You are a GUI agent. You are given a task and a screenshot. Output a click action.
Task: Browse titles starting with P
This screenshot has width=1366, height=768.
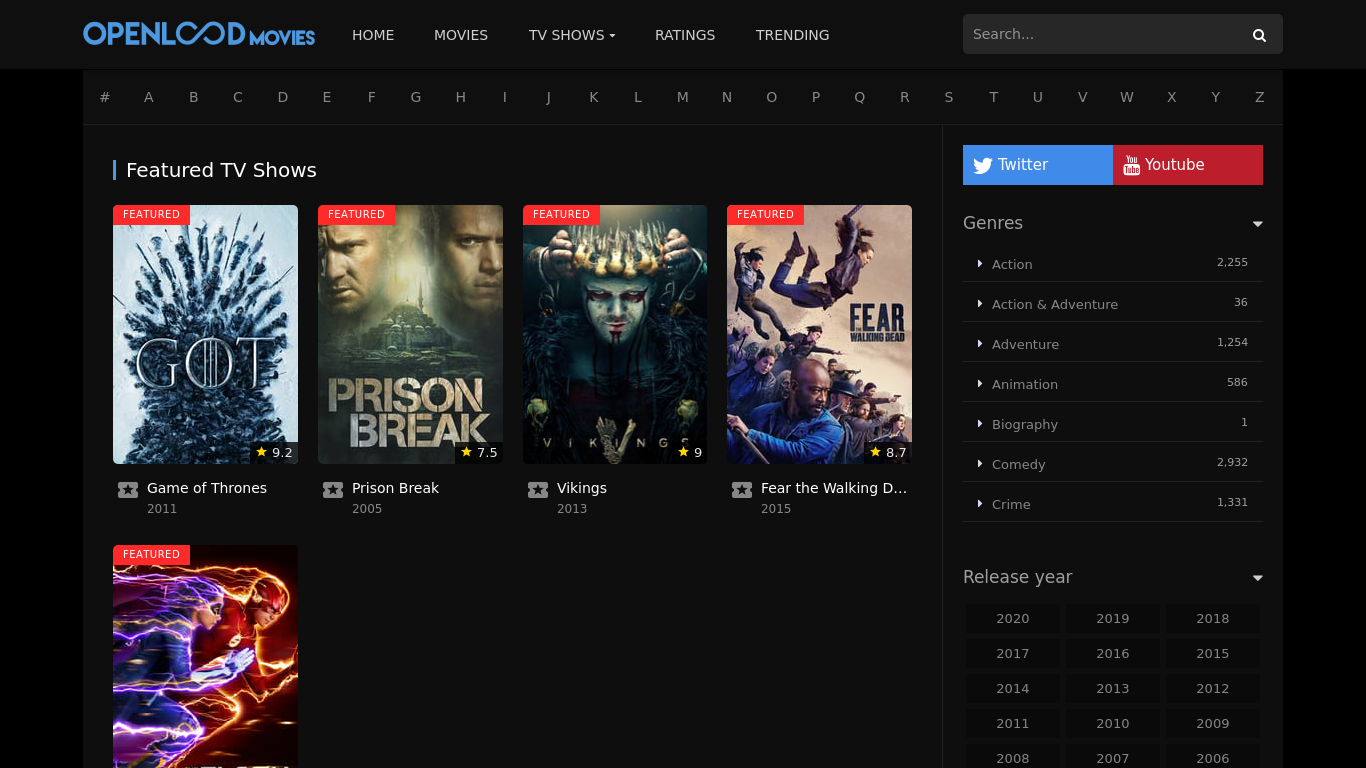[816, 97]
